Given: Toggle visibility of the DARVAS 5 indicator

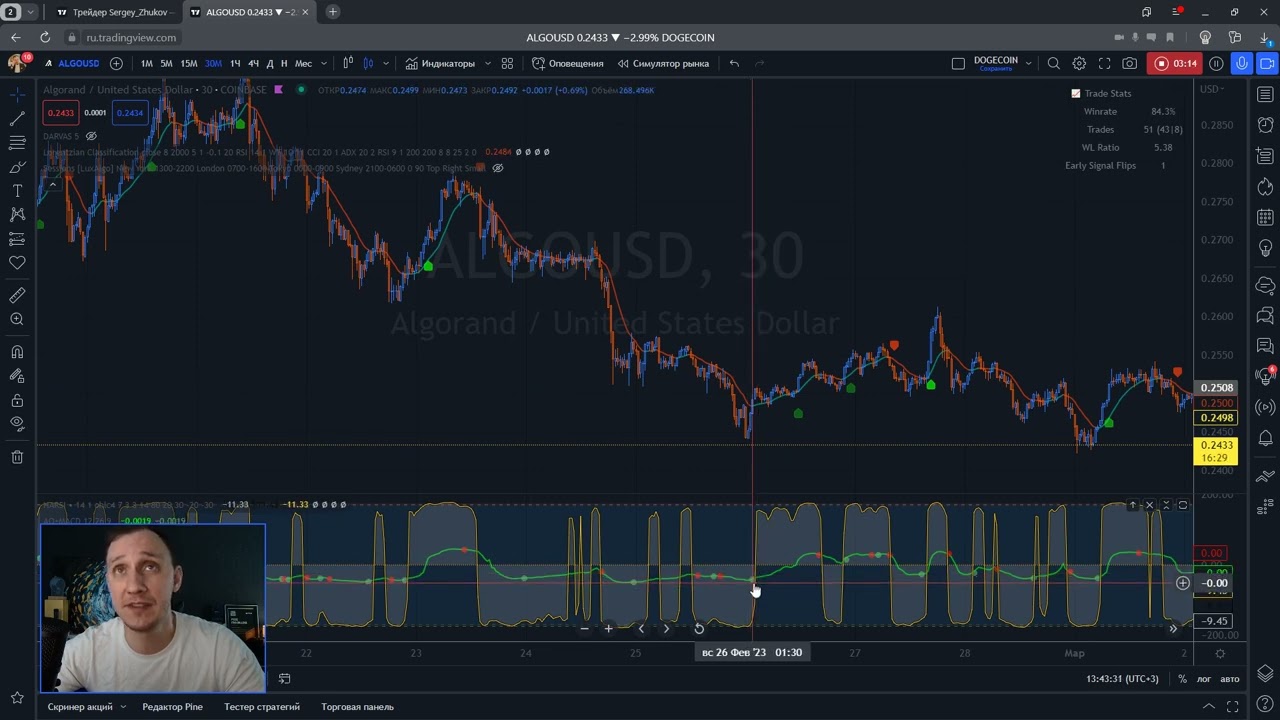Looking at the screenshot, I should 91,136.
